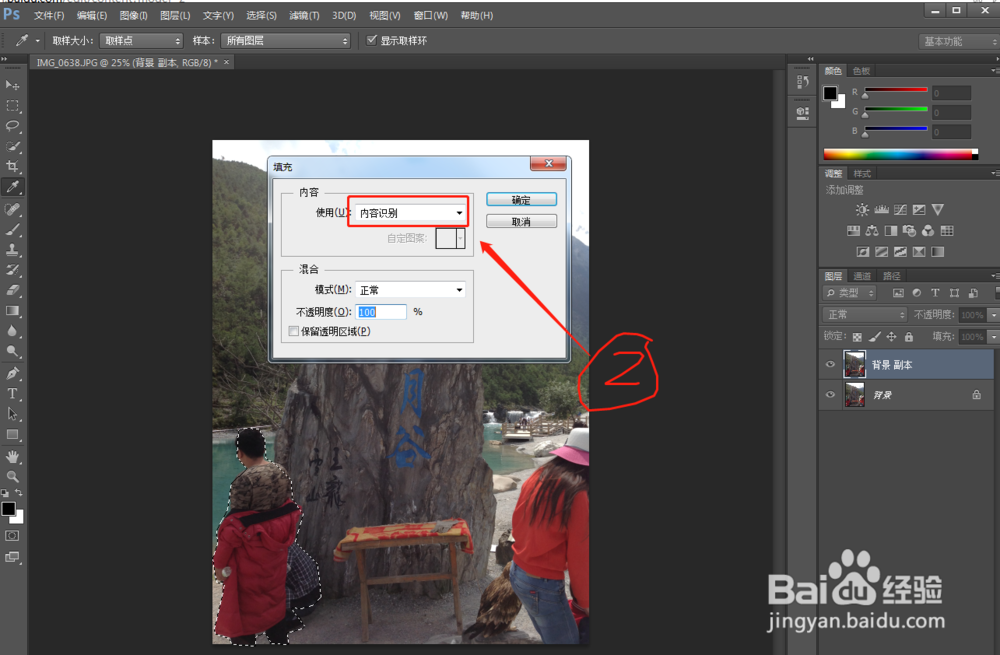Switch to the 通道 tab
The image size is (1000, 655).
[x=862, y=276]
